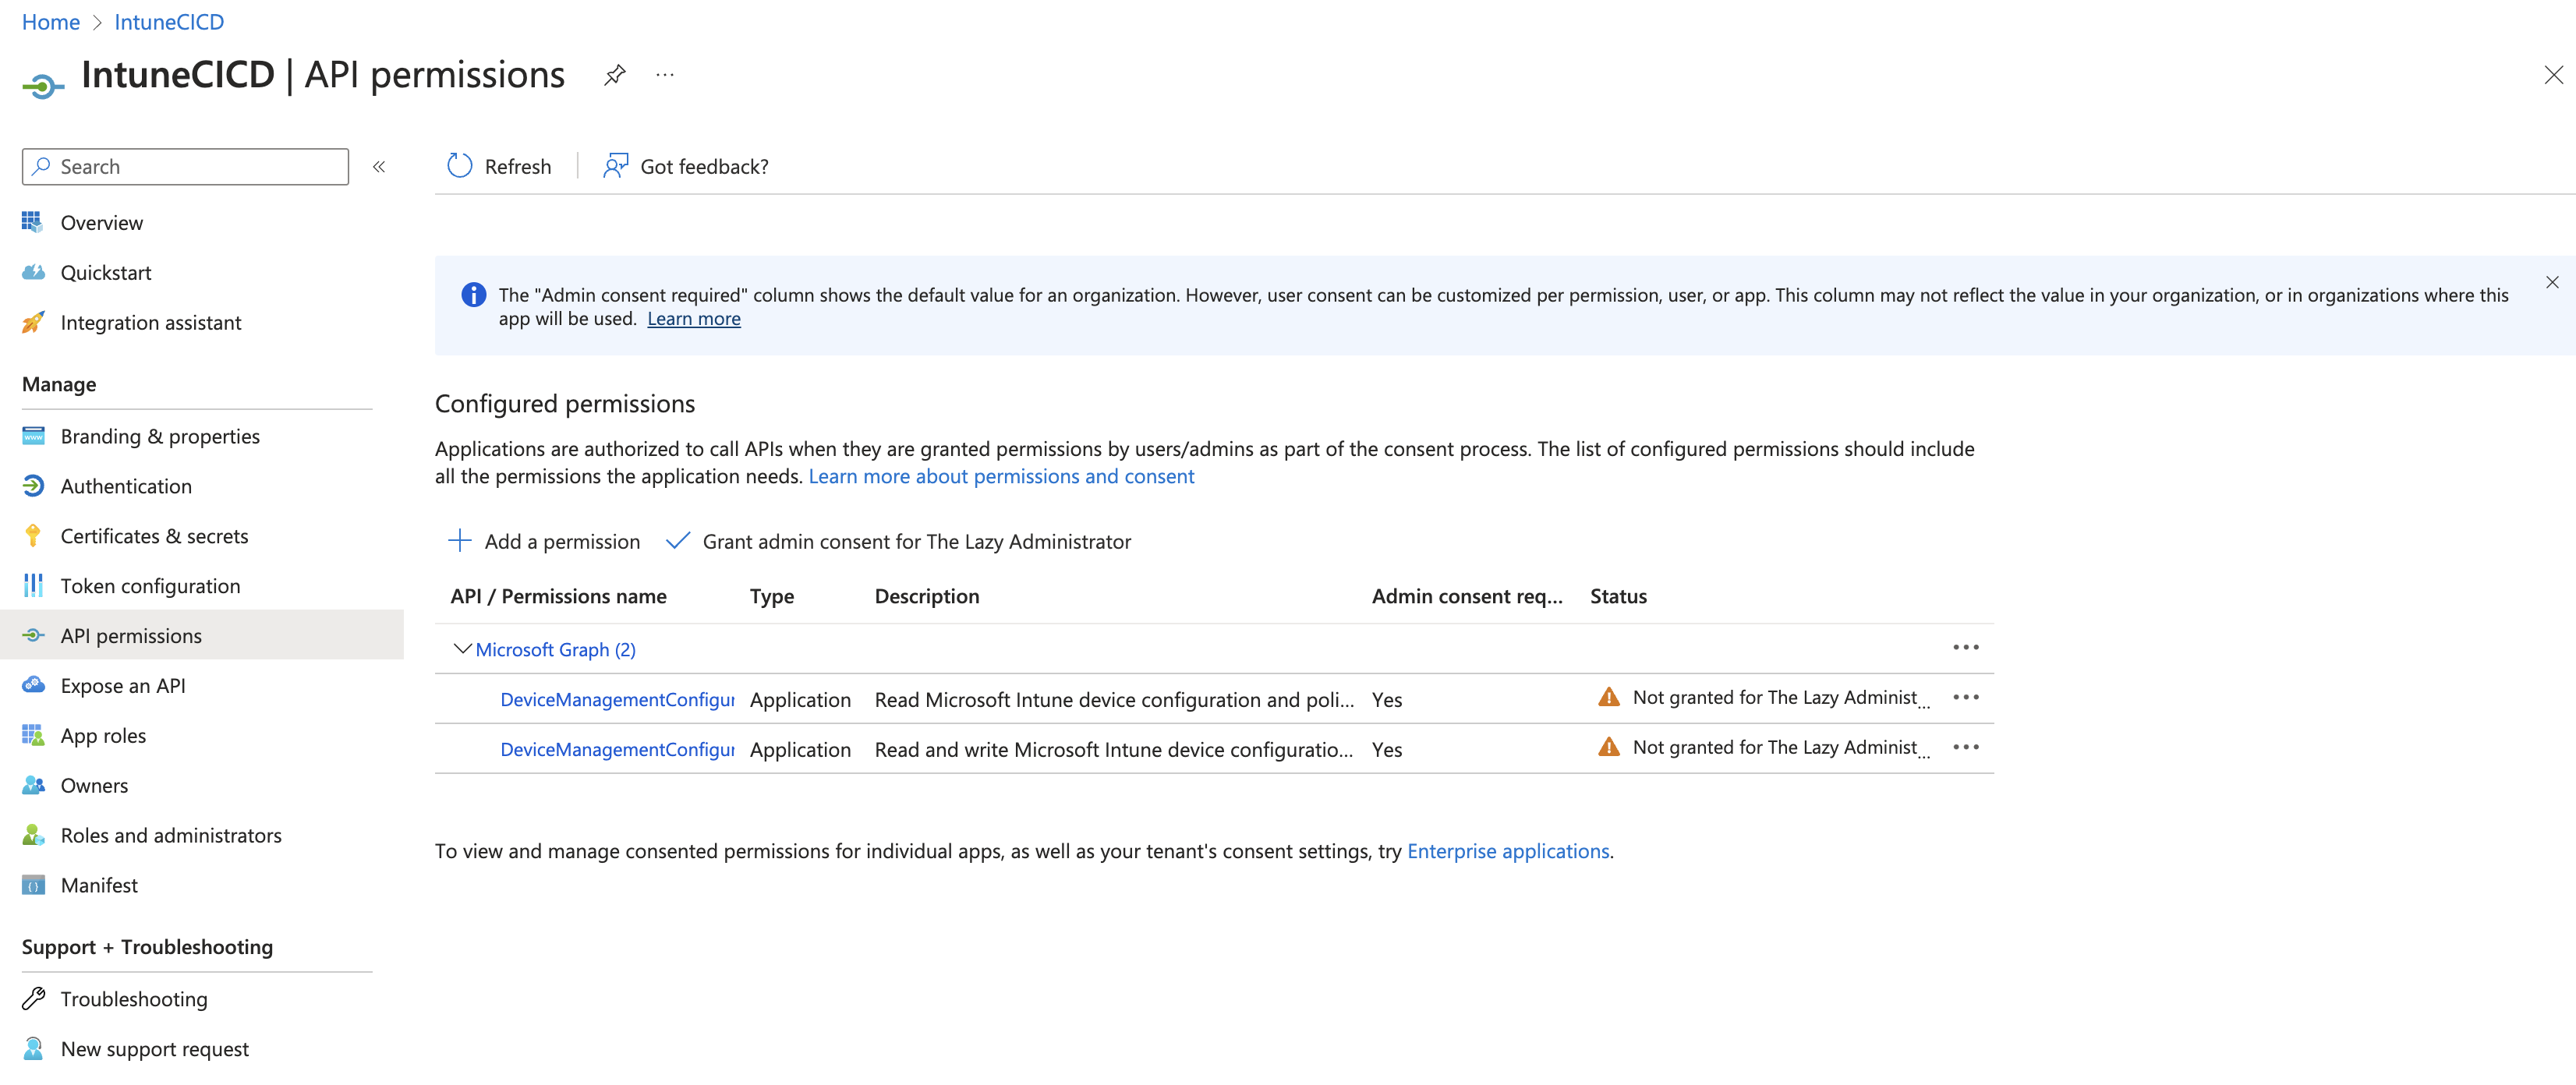The image size is (2576, 1085).
Task: Click the Quickstart cloud icon
Action: coord(33,272)
